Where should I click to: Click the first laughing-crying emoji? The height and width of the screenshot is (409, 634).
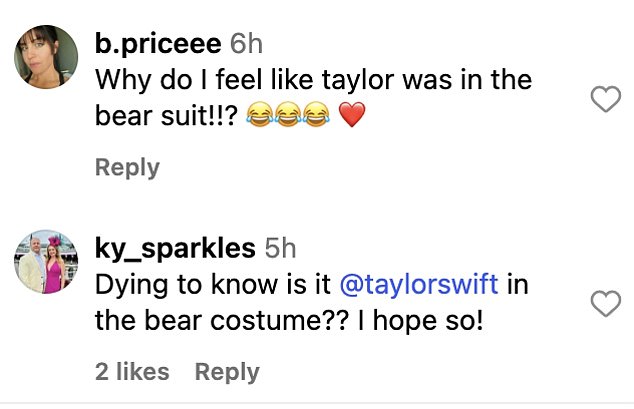[x=259, y=117]
